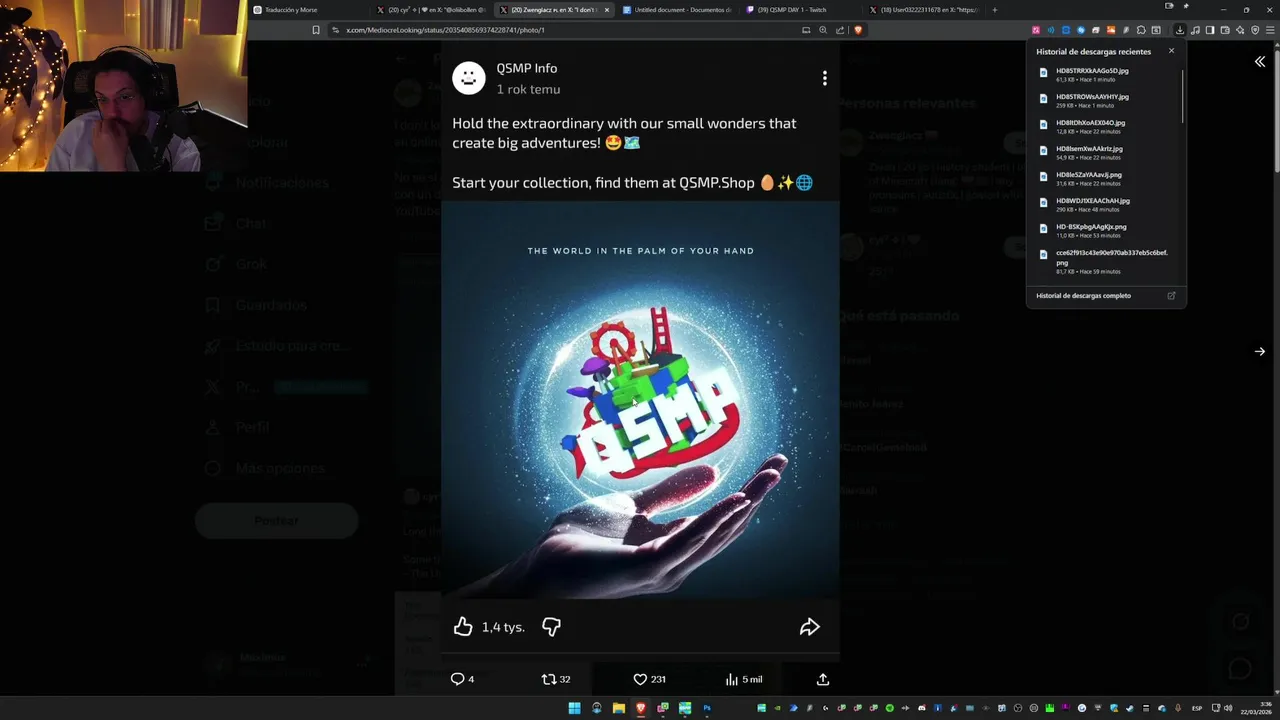Open the QSMP globe poster image
The image size is (1280, 720).
640,400
